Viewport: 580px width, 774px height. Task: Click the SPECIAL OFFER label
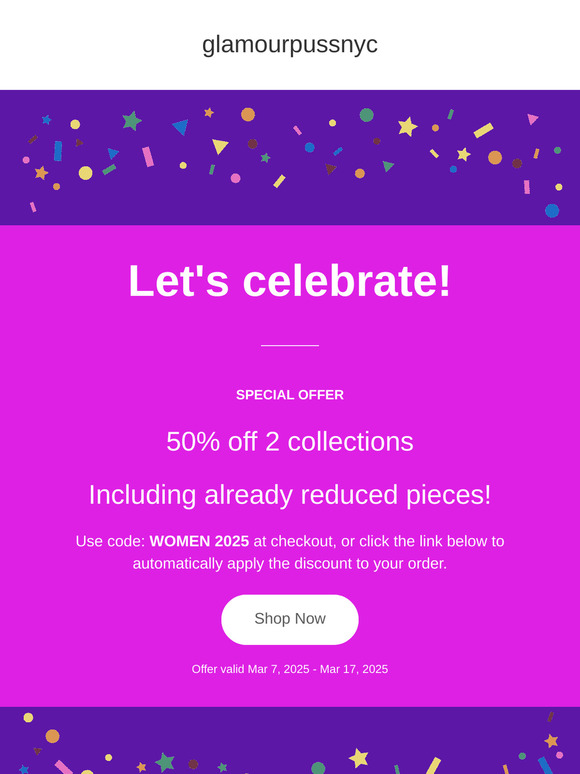point(290,395)
